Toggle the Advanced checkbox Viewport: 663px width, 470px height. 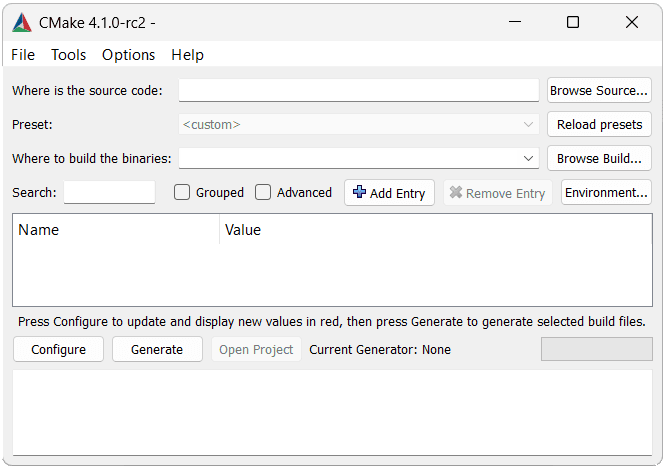[263, 192]
